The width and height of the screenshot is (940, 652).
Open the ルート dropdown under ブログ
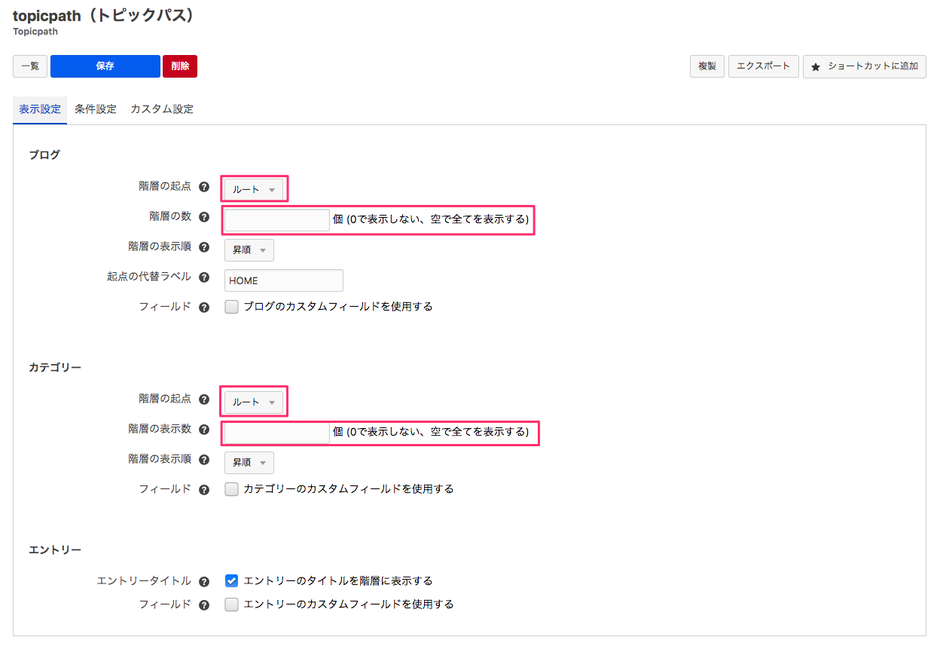[252, 187]
